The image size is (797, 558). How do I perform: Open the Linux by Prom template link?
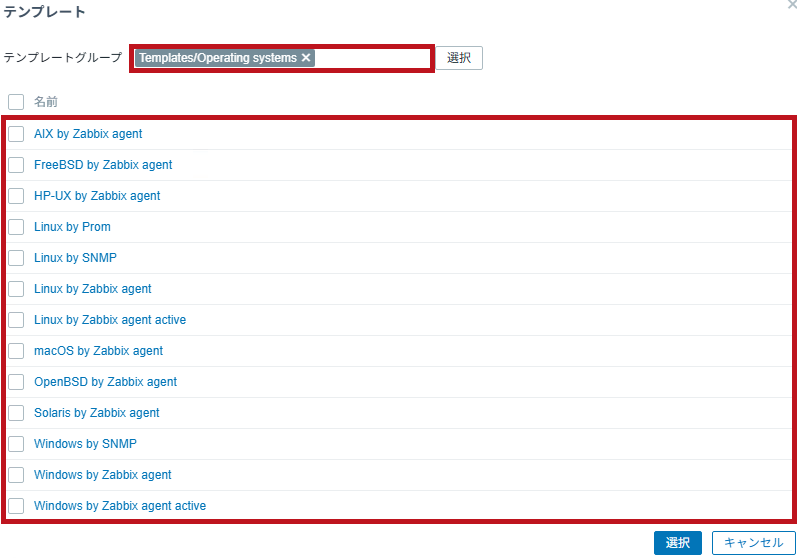tap(72, 227)
